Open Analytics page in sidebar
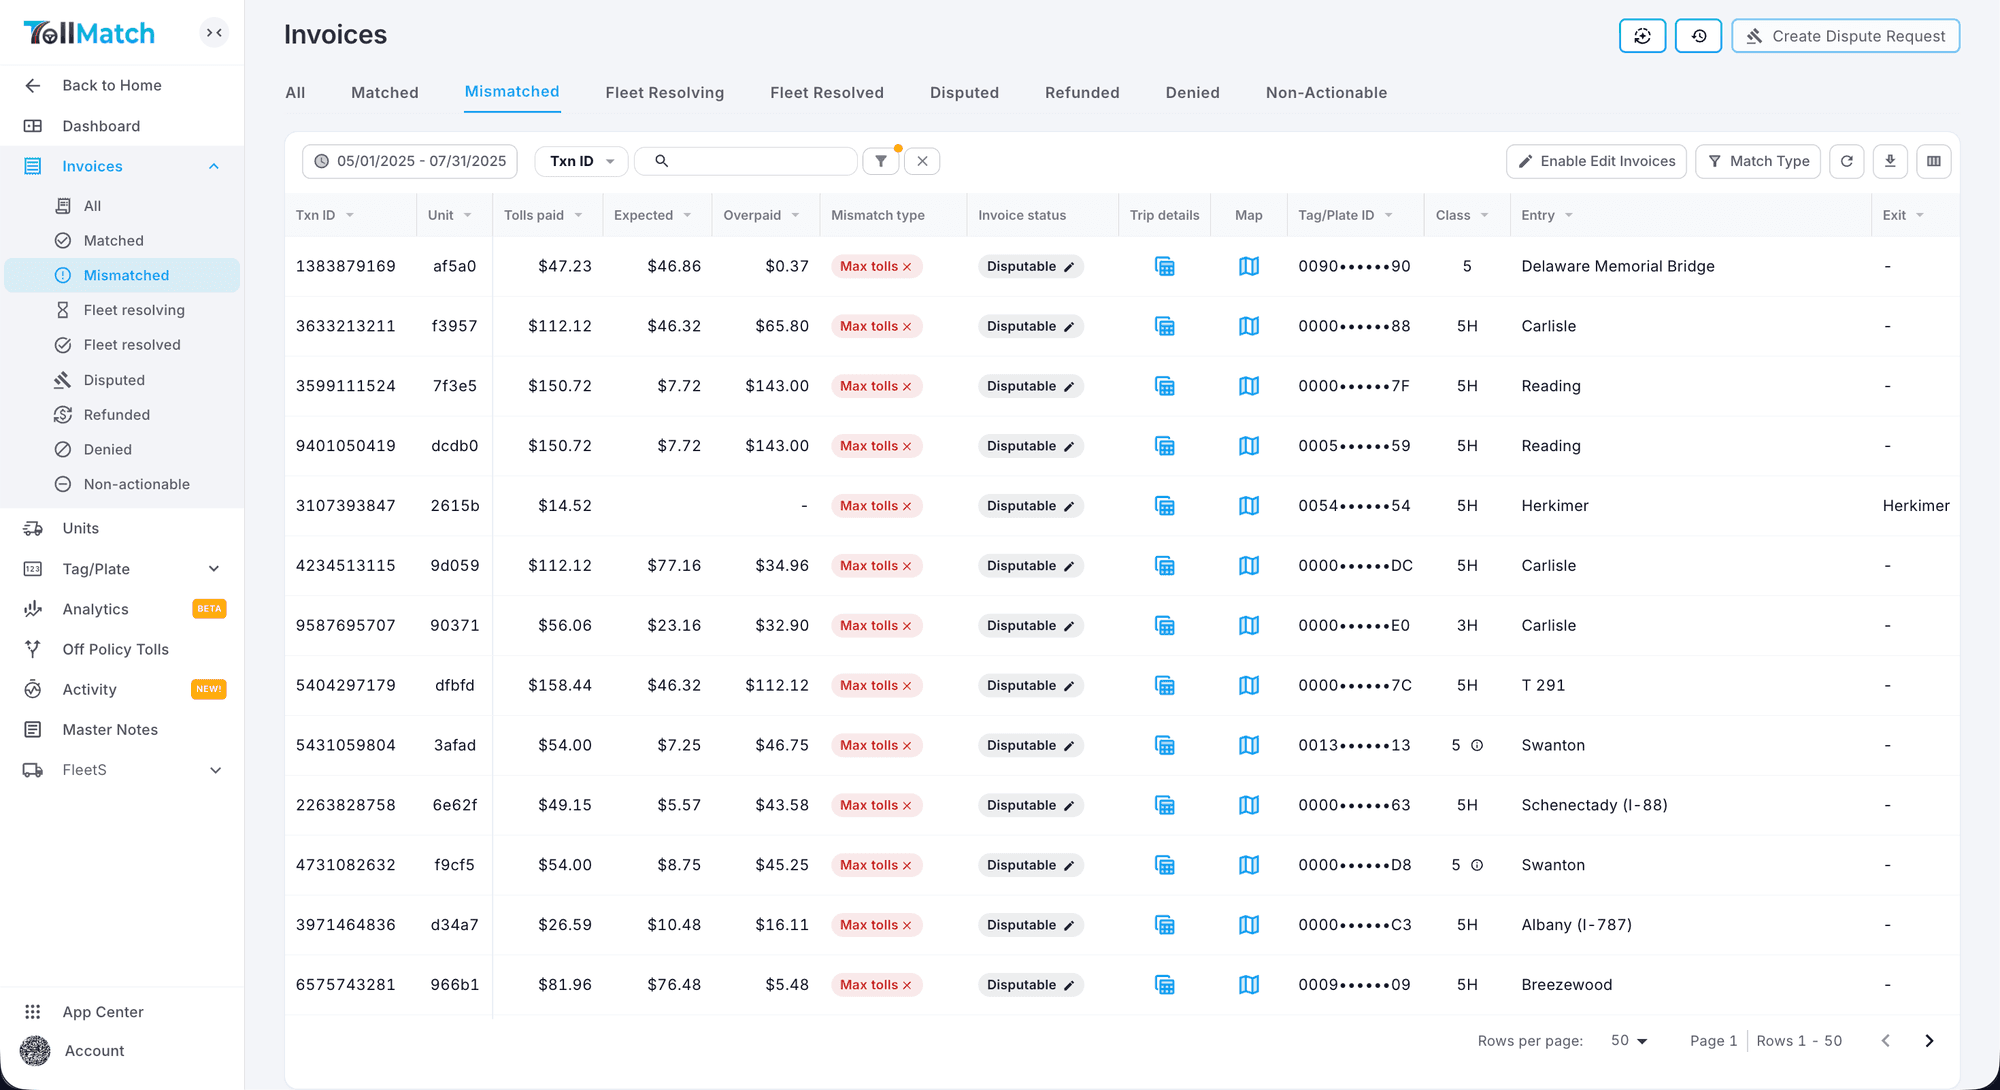This screenshot has height=1090, width=2000. pos(96,609)
